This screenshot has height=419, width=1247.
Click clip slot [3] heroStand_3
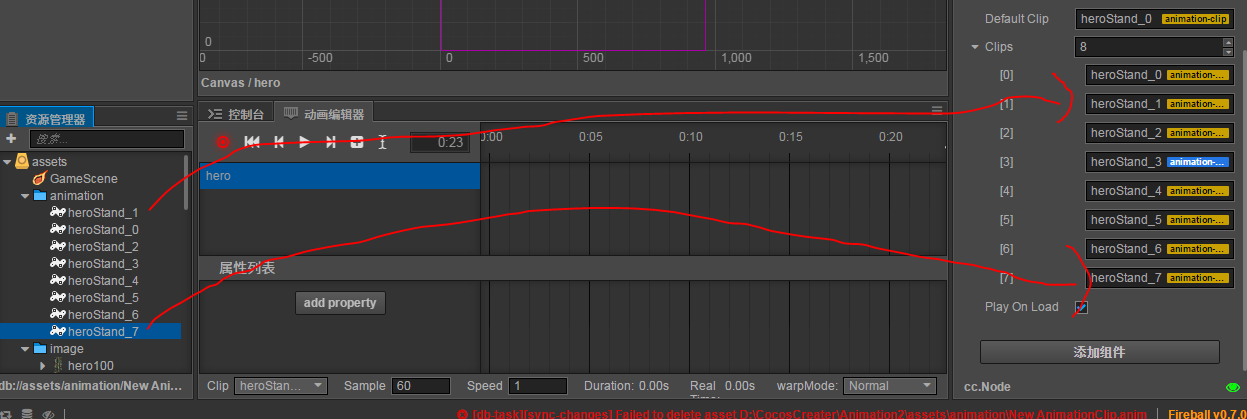pyautogui.click(x=1159, y=161)
